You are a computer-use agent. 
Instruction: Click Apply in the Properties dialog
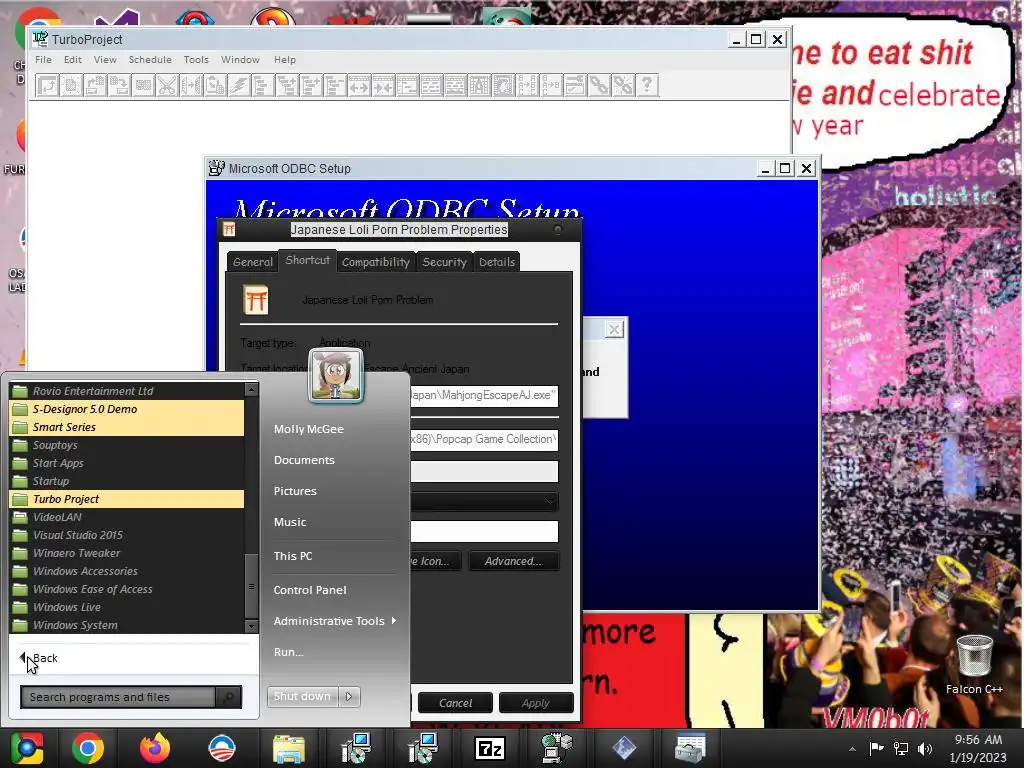tap(536, 703)
